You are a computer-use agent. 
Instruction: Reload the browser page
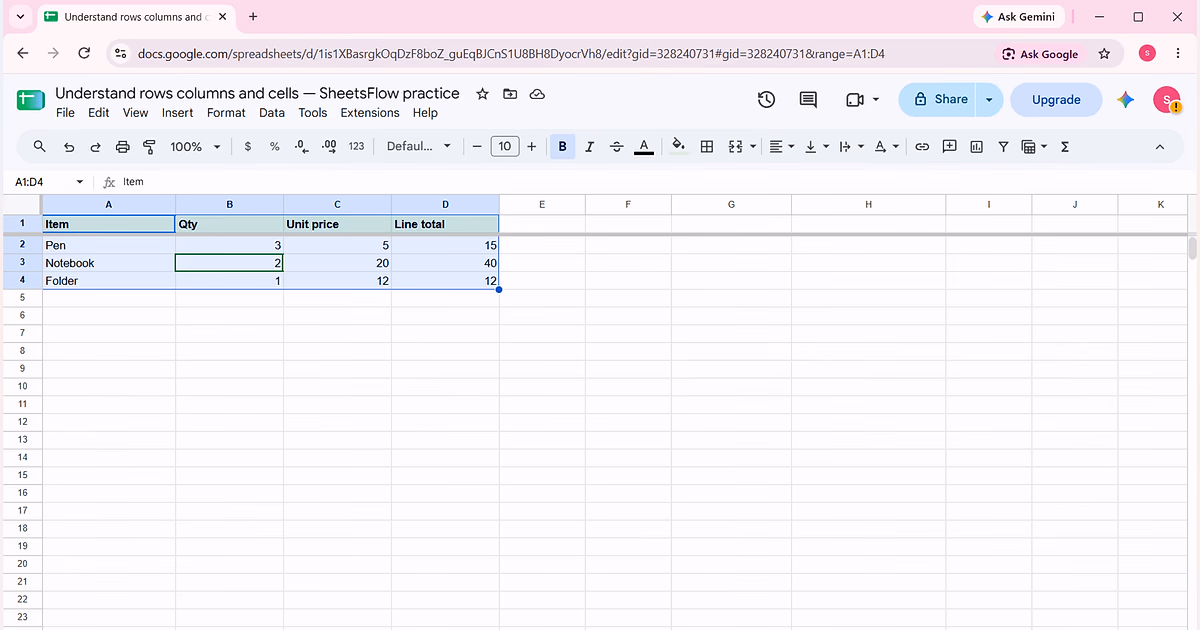click(85, 54)
